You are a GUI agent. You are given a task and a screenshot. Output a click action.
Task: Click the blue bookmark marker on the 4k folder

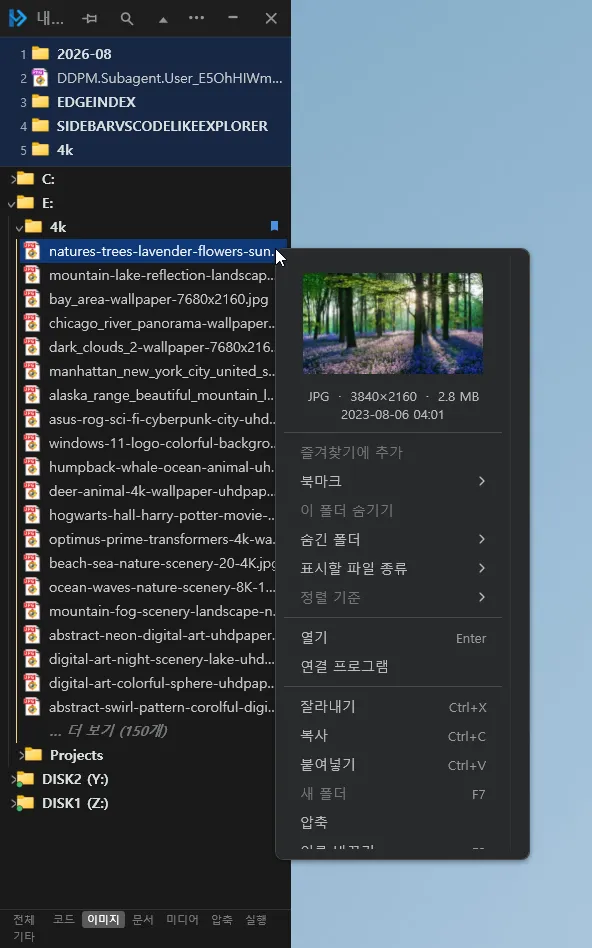coord(275,226)
